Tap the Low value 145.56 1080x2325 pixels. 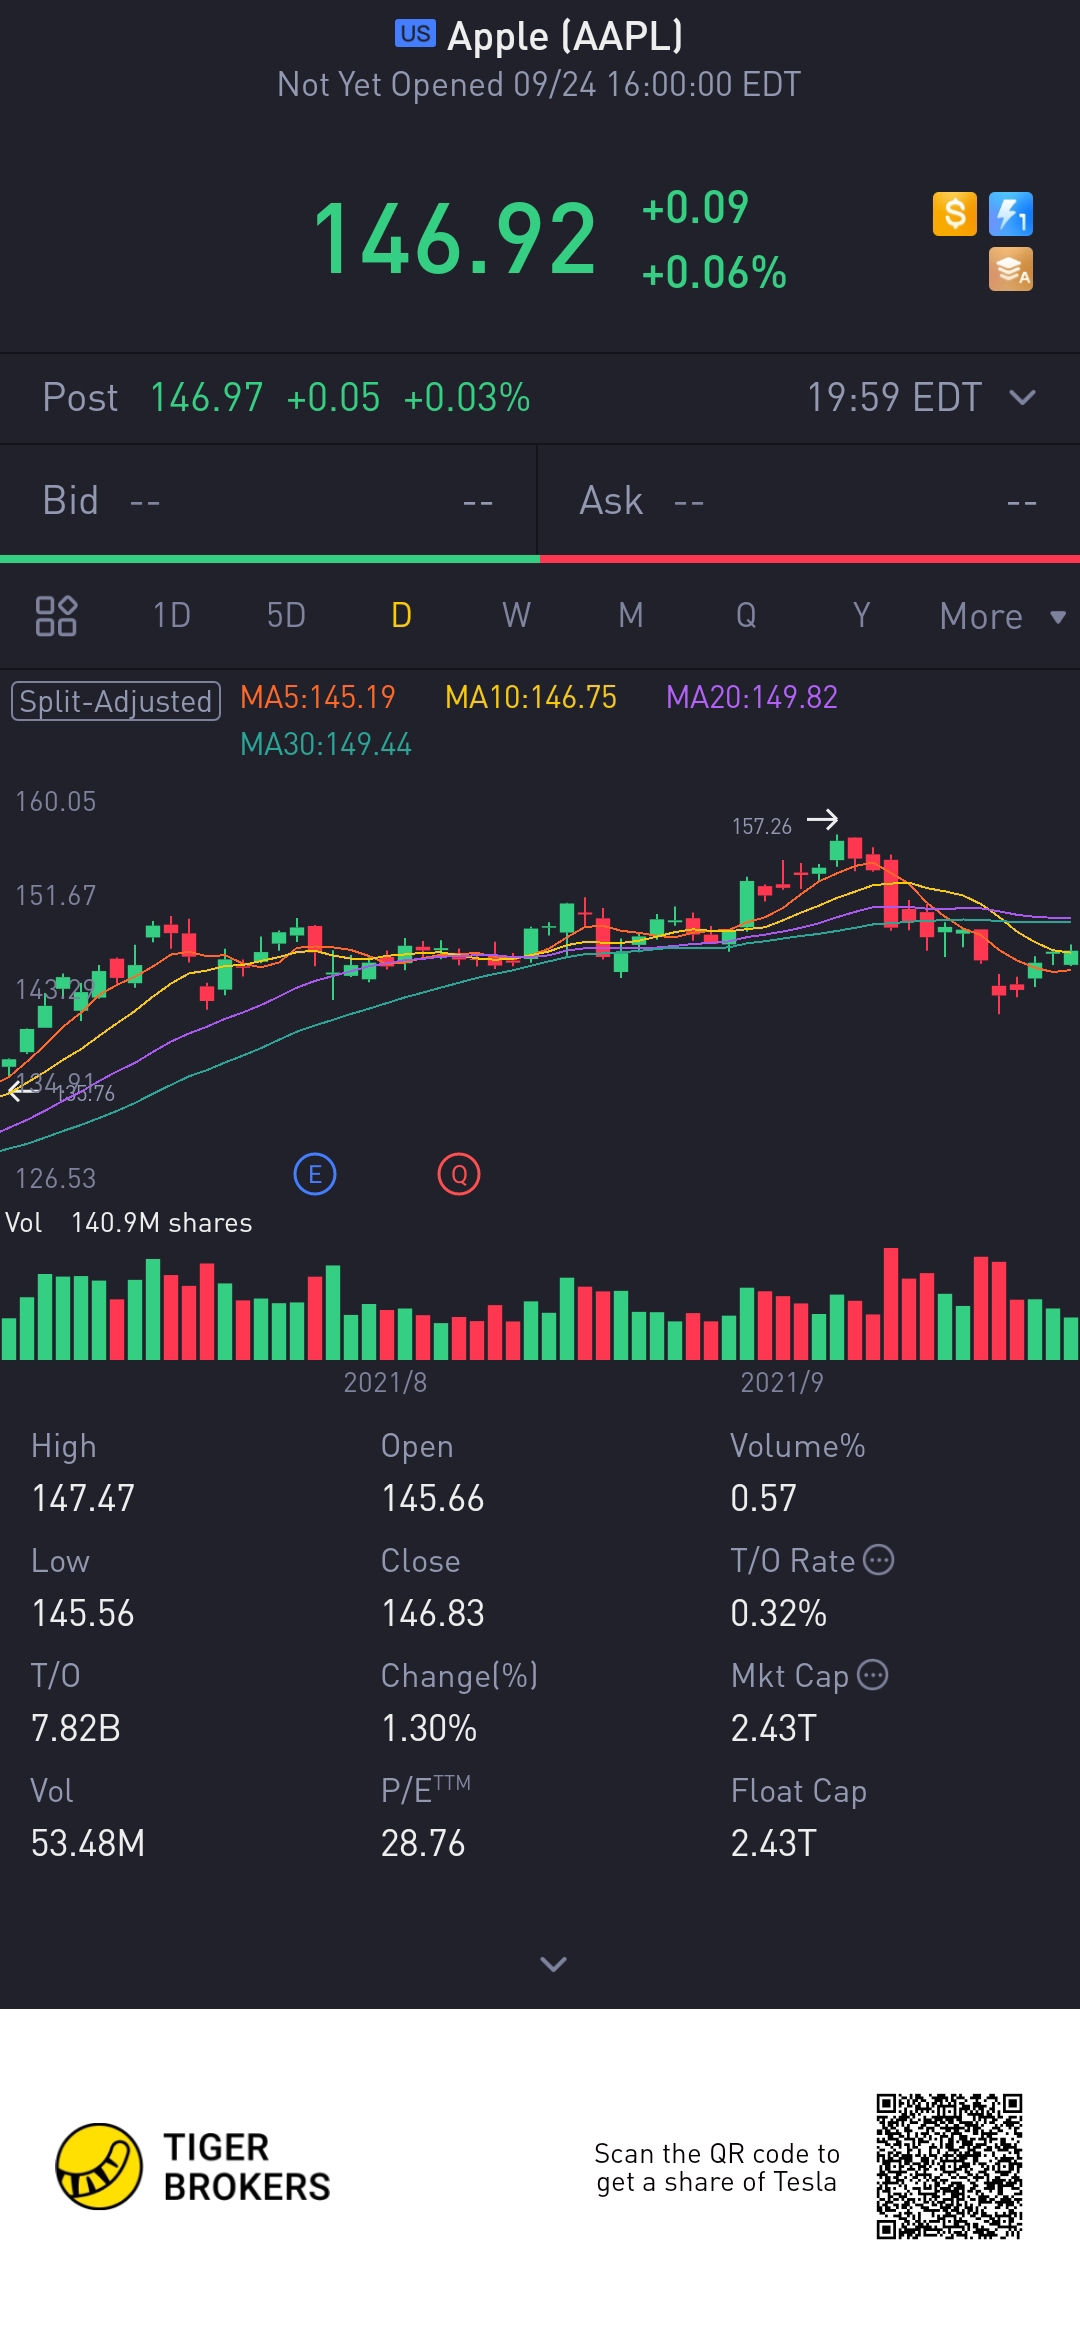83,1613
